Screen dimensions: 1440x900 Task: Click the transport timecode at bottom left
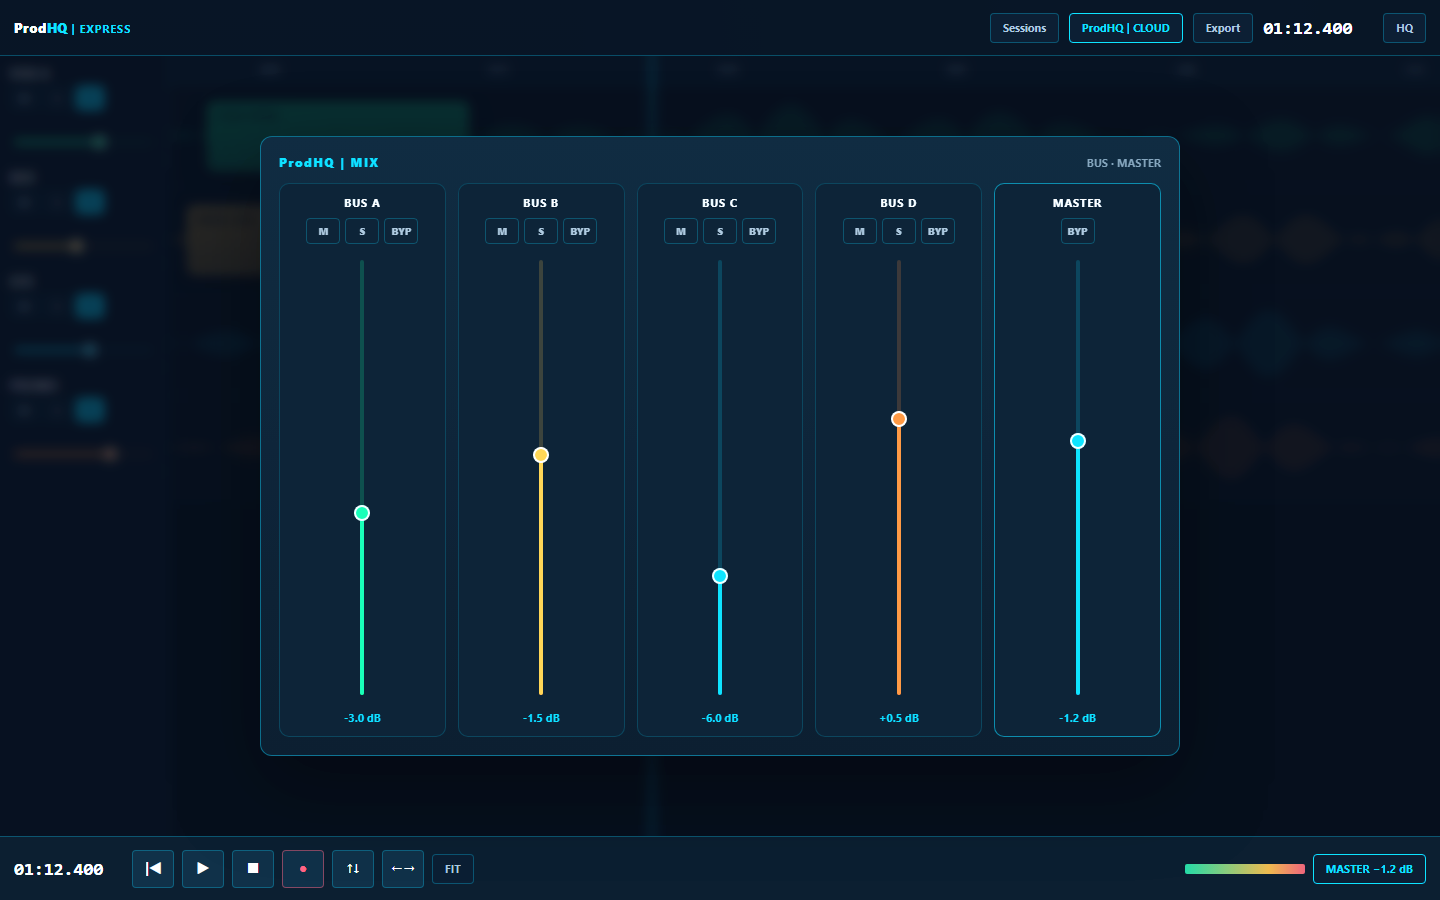59,870
